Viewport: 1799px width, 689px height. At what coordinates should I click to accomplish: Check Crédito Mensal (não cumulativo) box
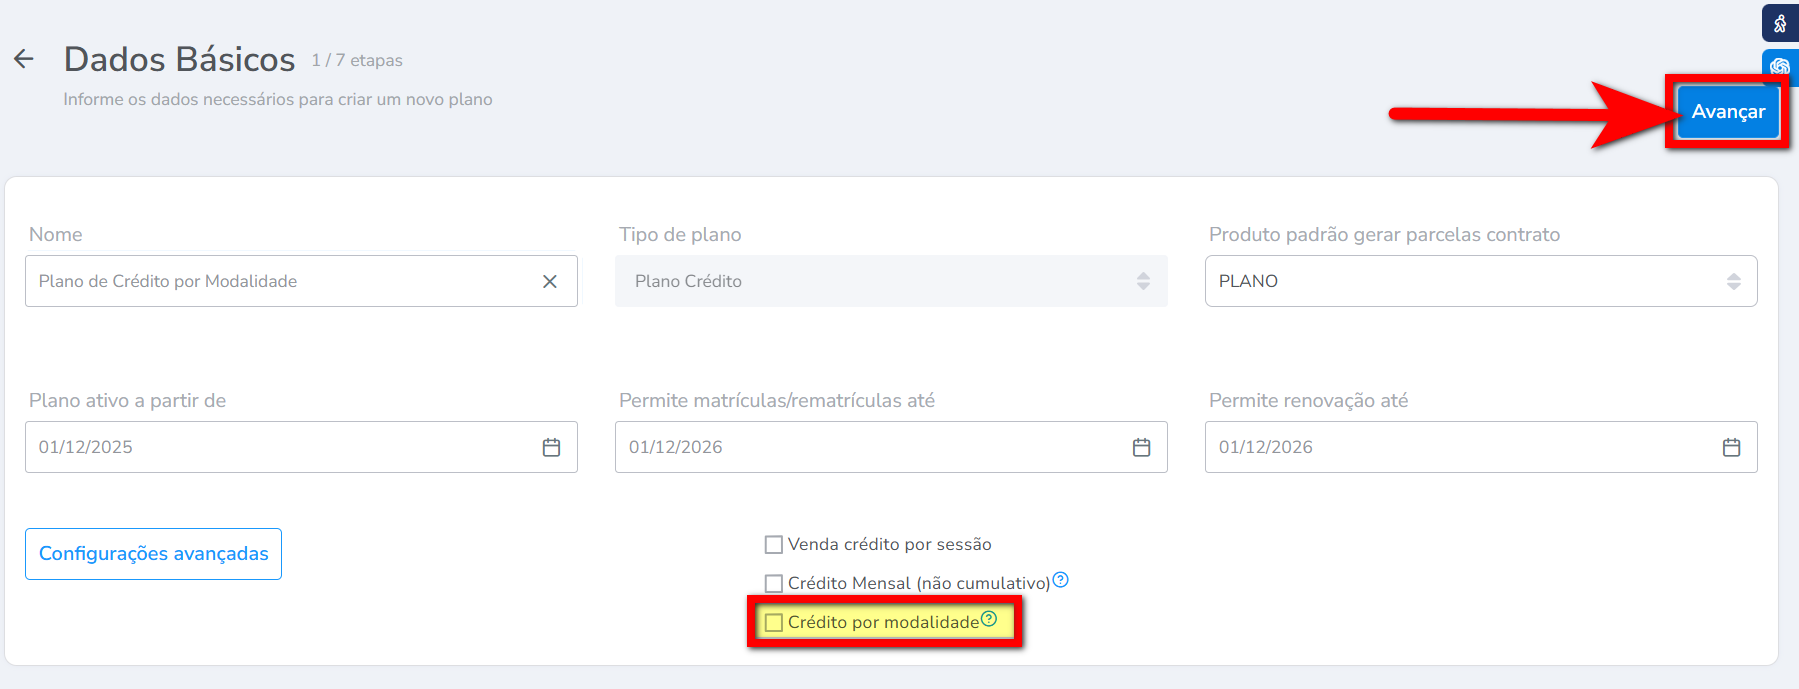coord(773,583)
